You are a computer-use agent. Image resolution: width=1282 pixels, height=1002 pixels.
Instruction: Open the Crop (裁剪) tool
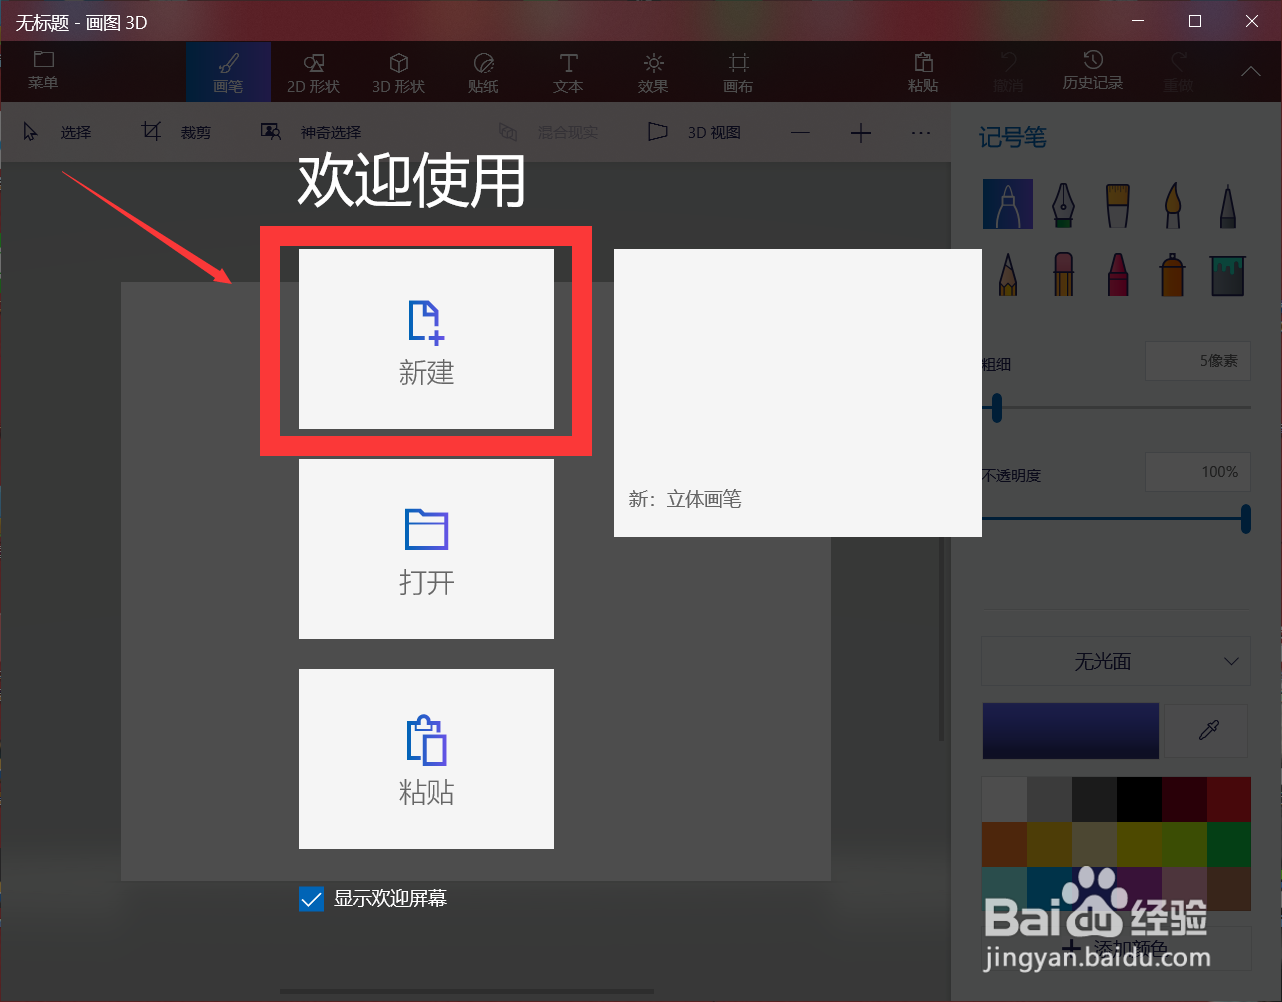pos(181,131)
